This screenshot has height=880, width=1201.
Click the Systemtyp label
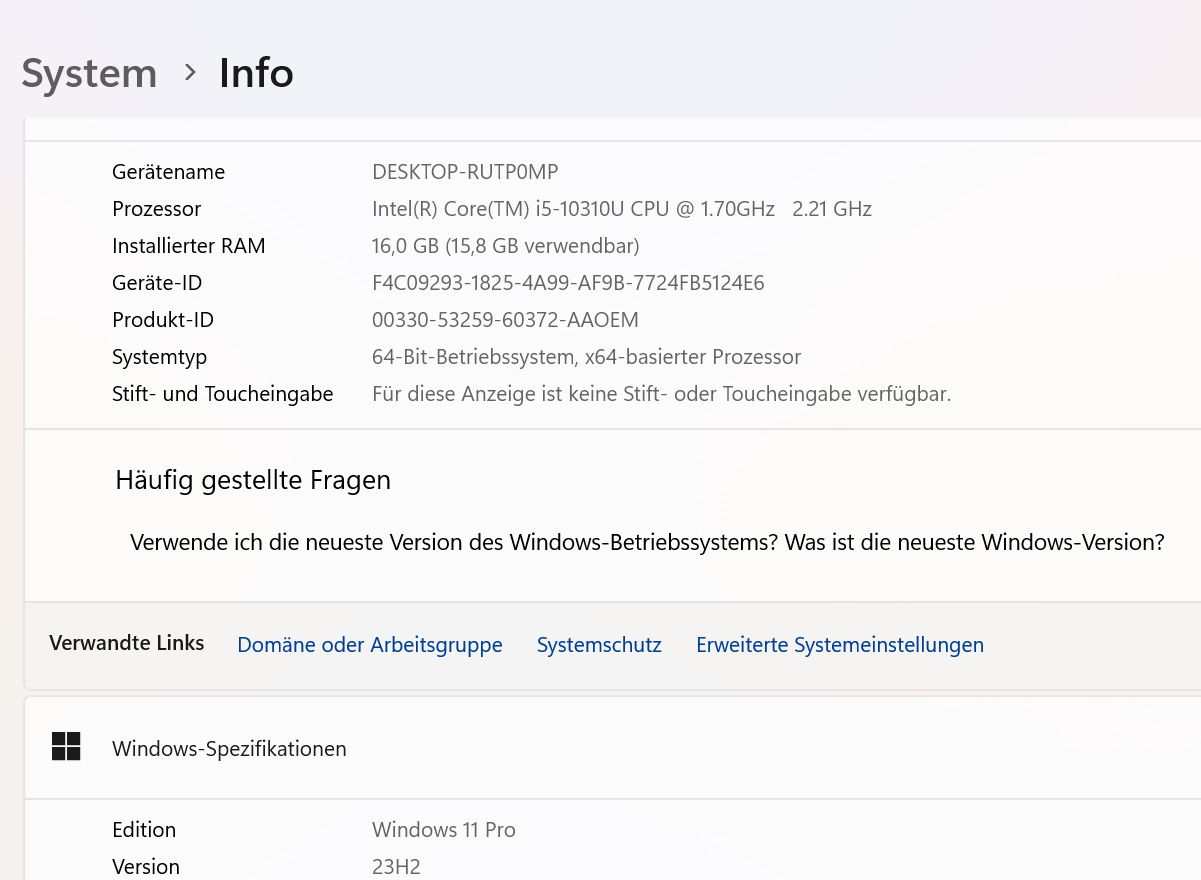(159, 357)
